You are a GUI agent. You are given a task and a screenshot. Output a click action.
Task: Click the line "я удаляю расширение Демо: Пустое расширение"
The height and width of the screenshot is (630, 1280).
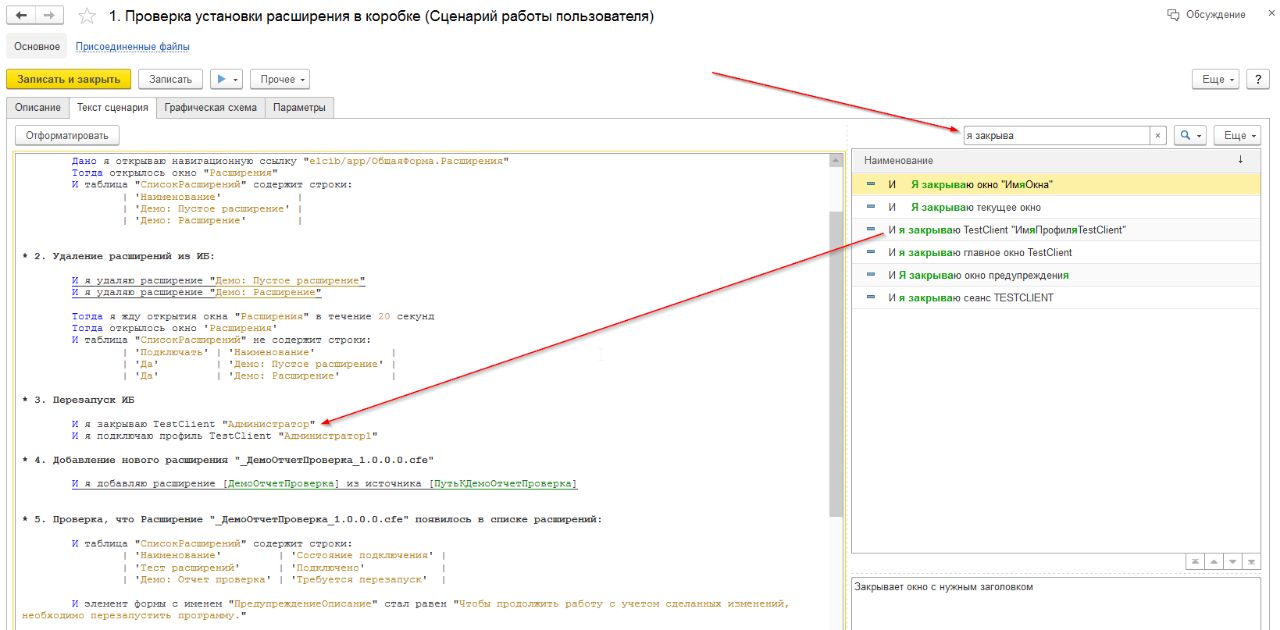(218, 280)
